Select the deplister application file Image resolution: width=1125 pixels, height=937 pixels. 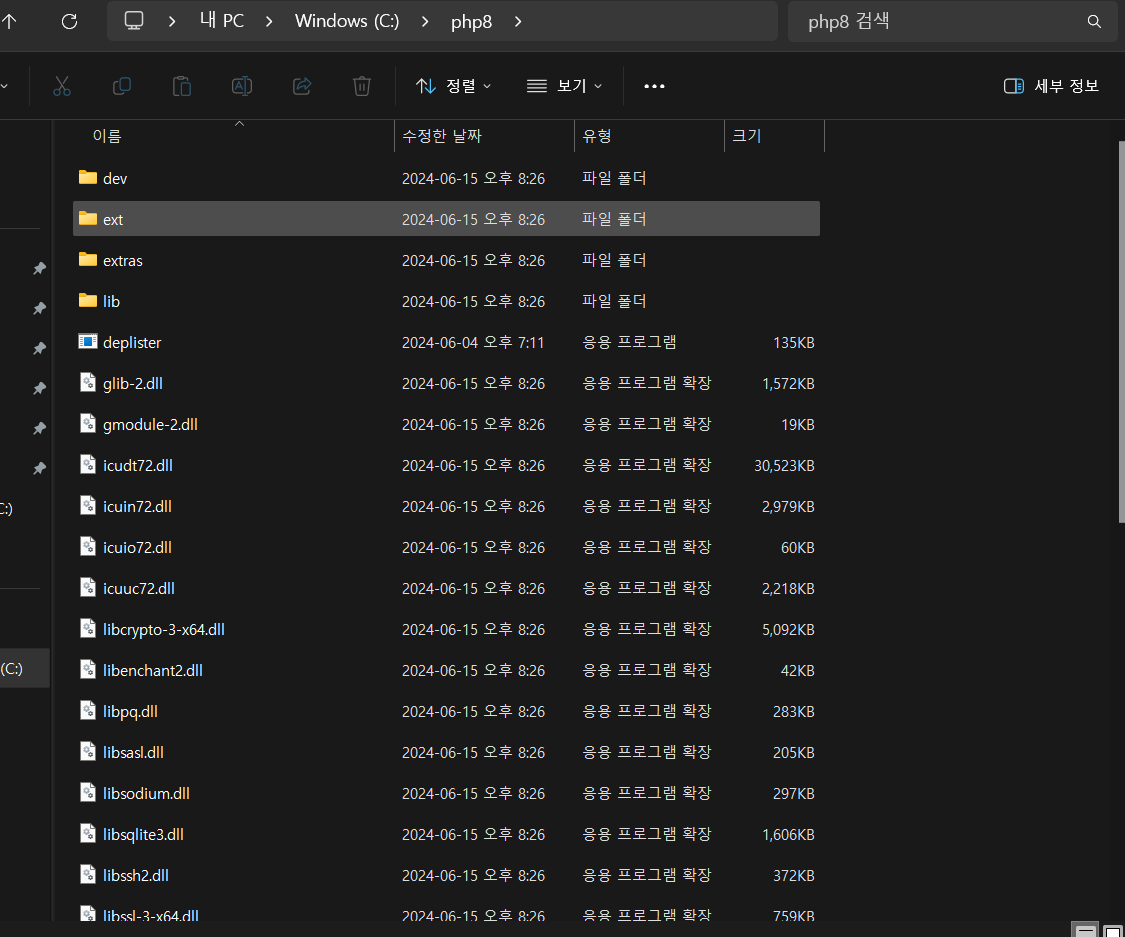pyautogui.click(x=446, y=342)
